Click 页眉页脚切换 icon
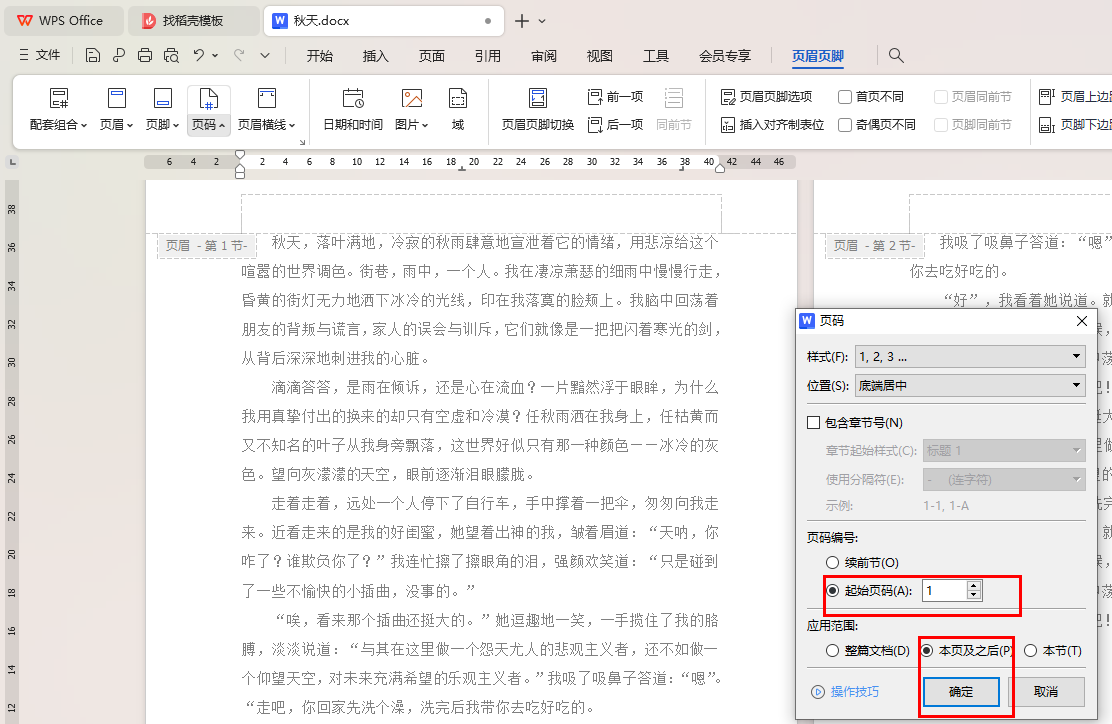Screen dimensions: 1112x724 click(x=538, y=98)
